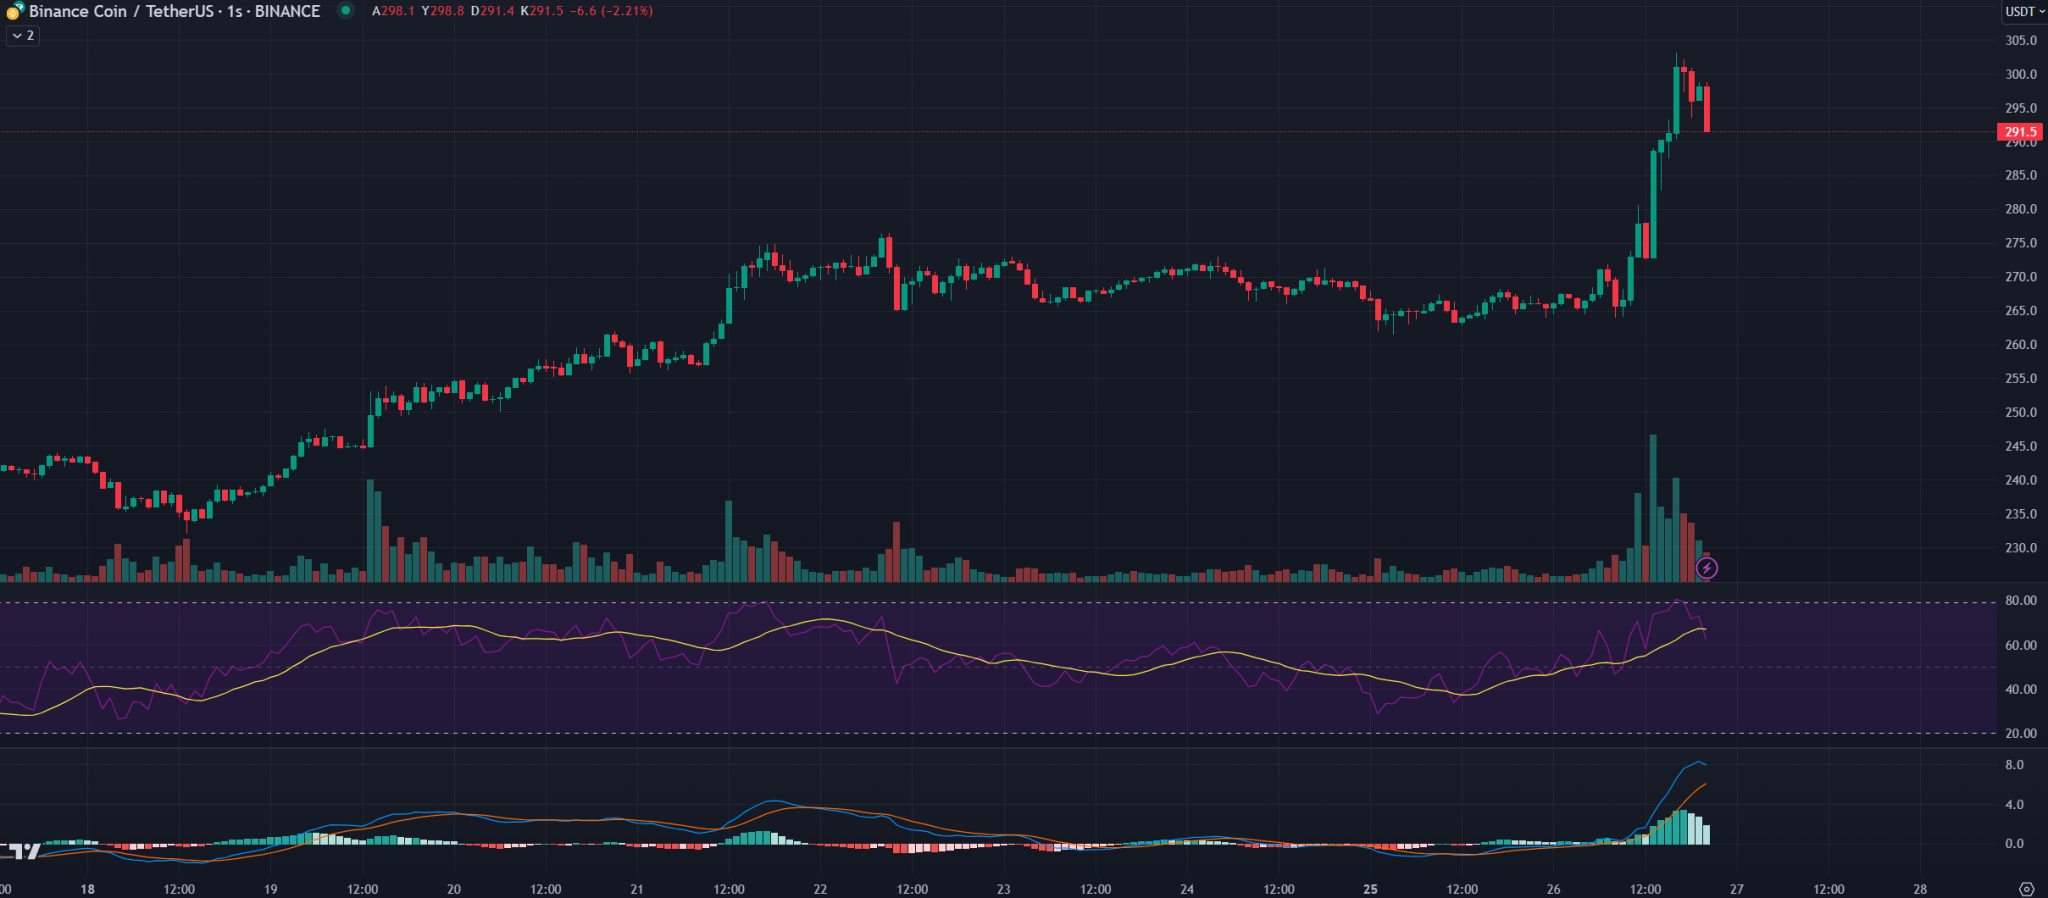
Task: Open the USDT currency dropdown
Action: (x=2024, y=12)
